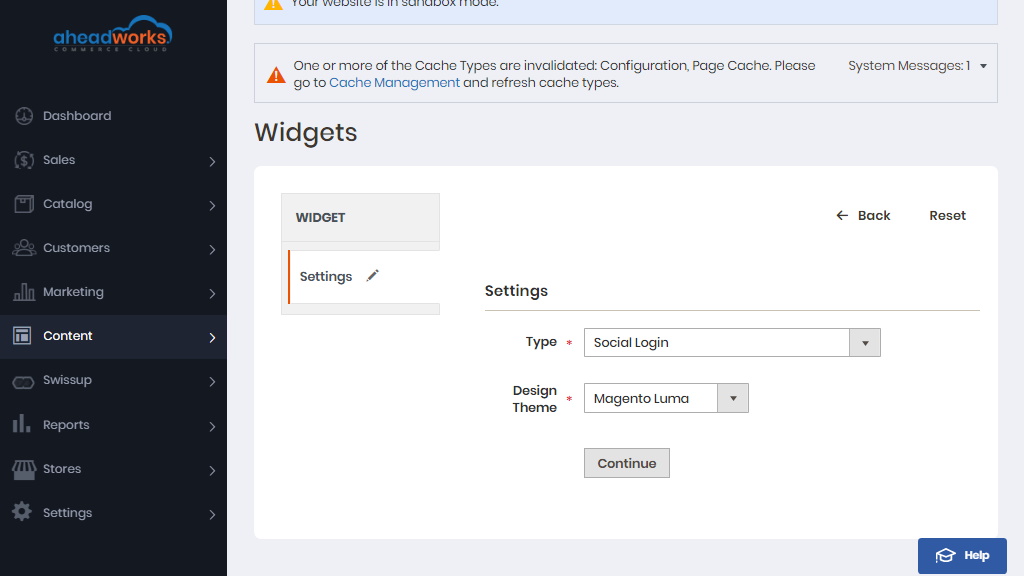Open the Stores menu item
The image size is (1024, 576).
tap(113, 468)
